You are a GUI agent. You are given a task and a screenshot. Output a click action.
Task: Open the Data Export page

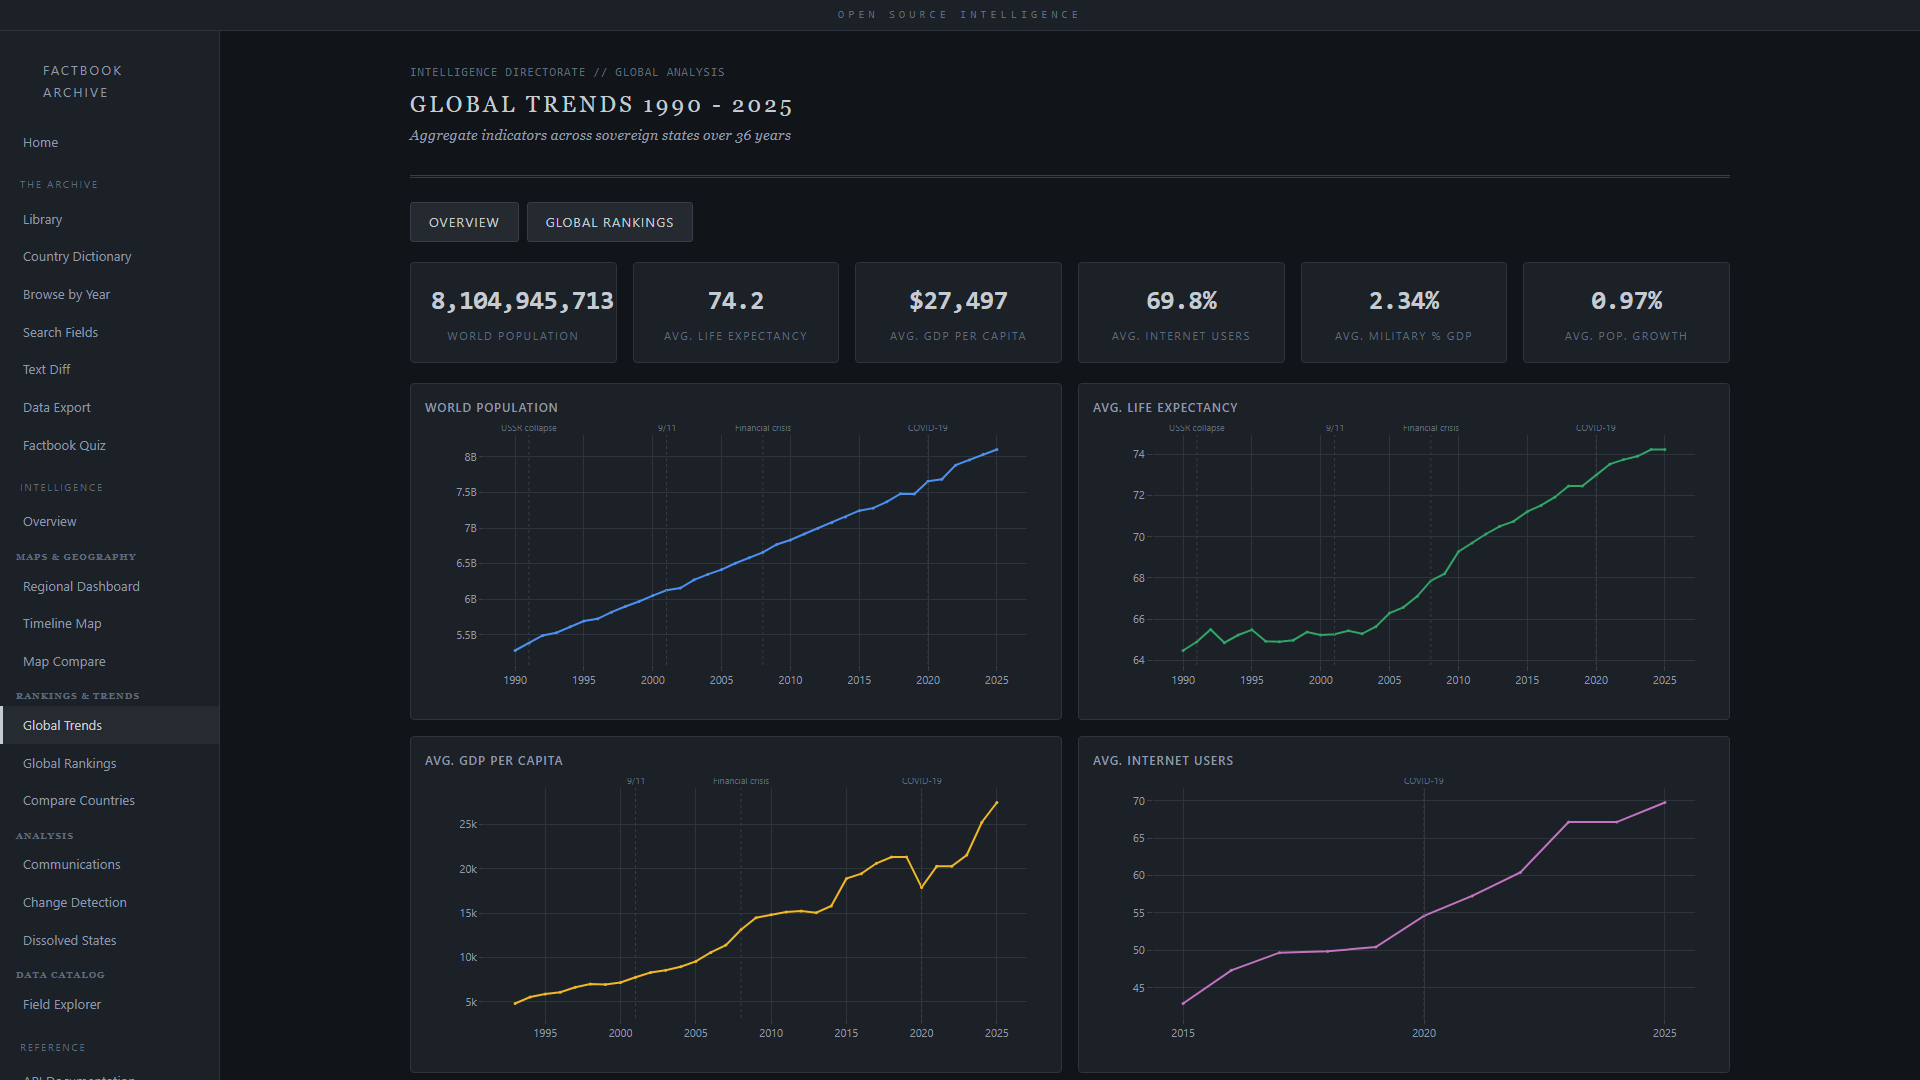(x=56, y=407)
